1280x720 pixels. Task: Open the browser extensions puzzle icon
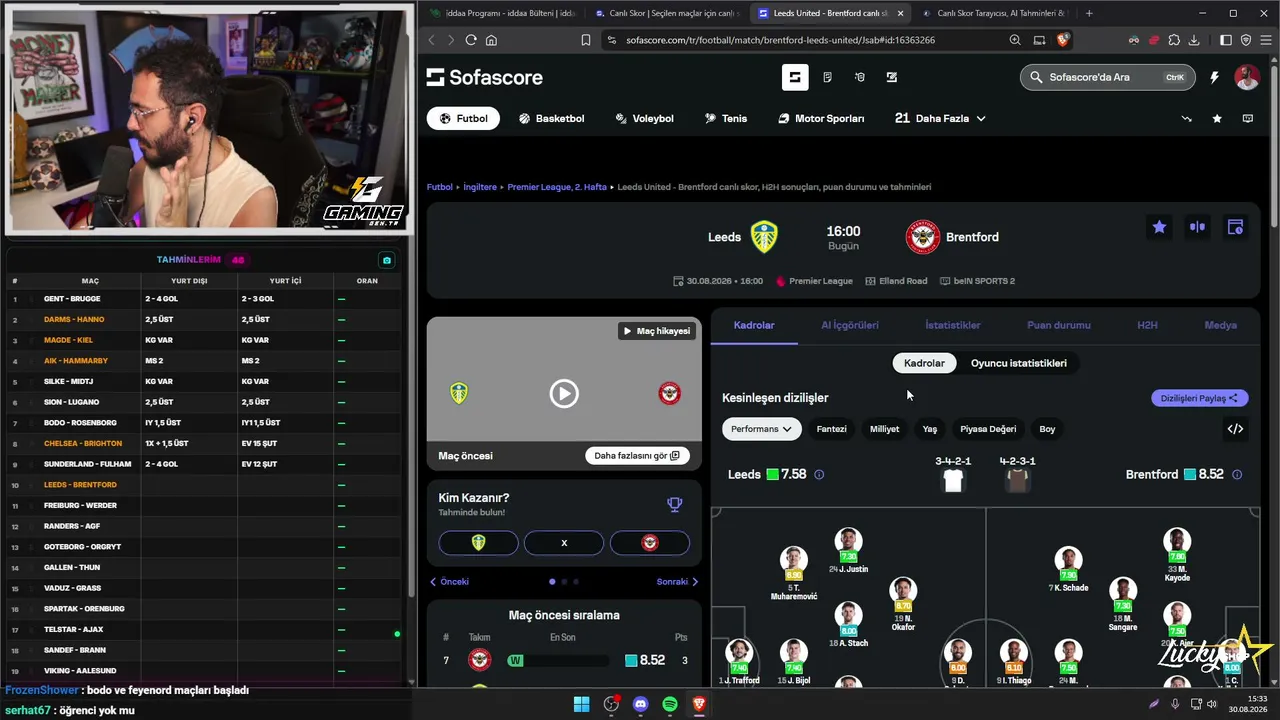tap(1174, 40)
